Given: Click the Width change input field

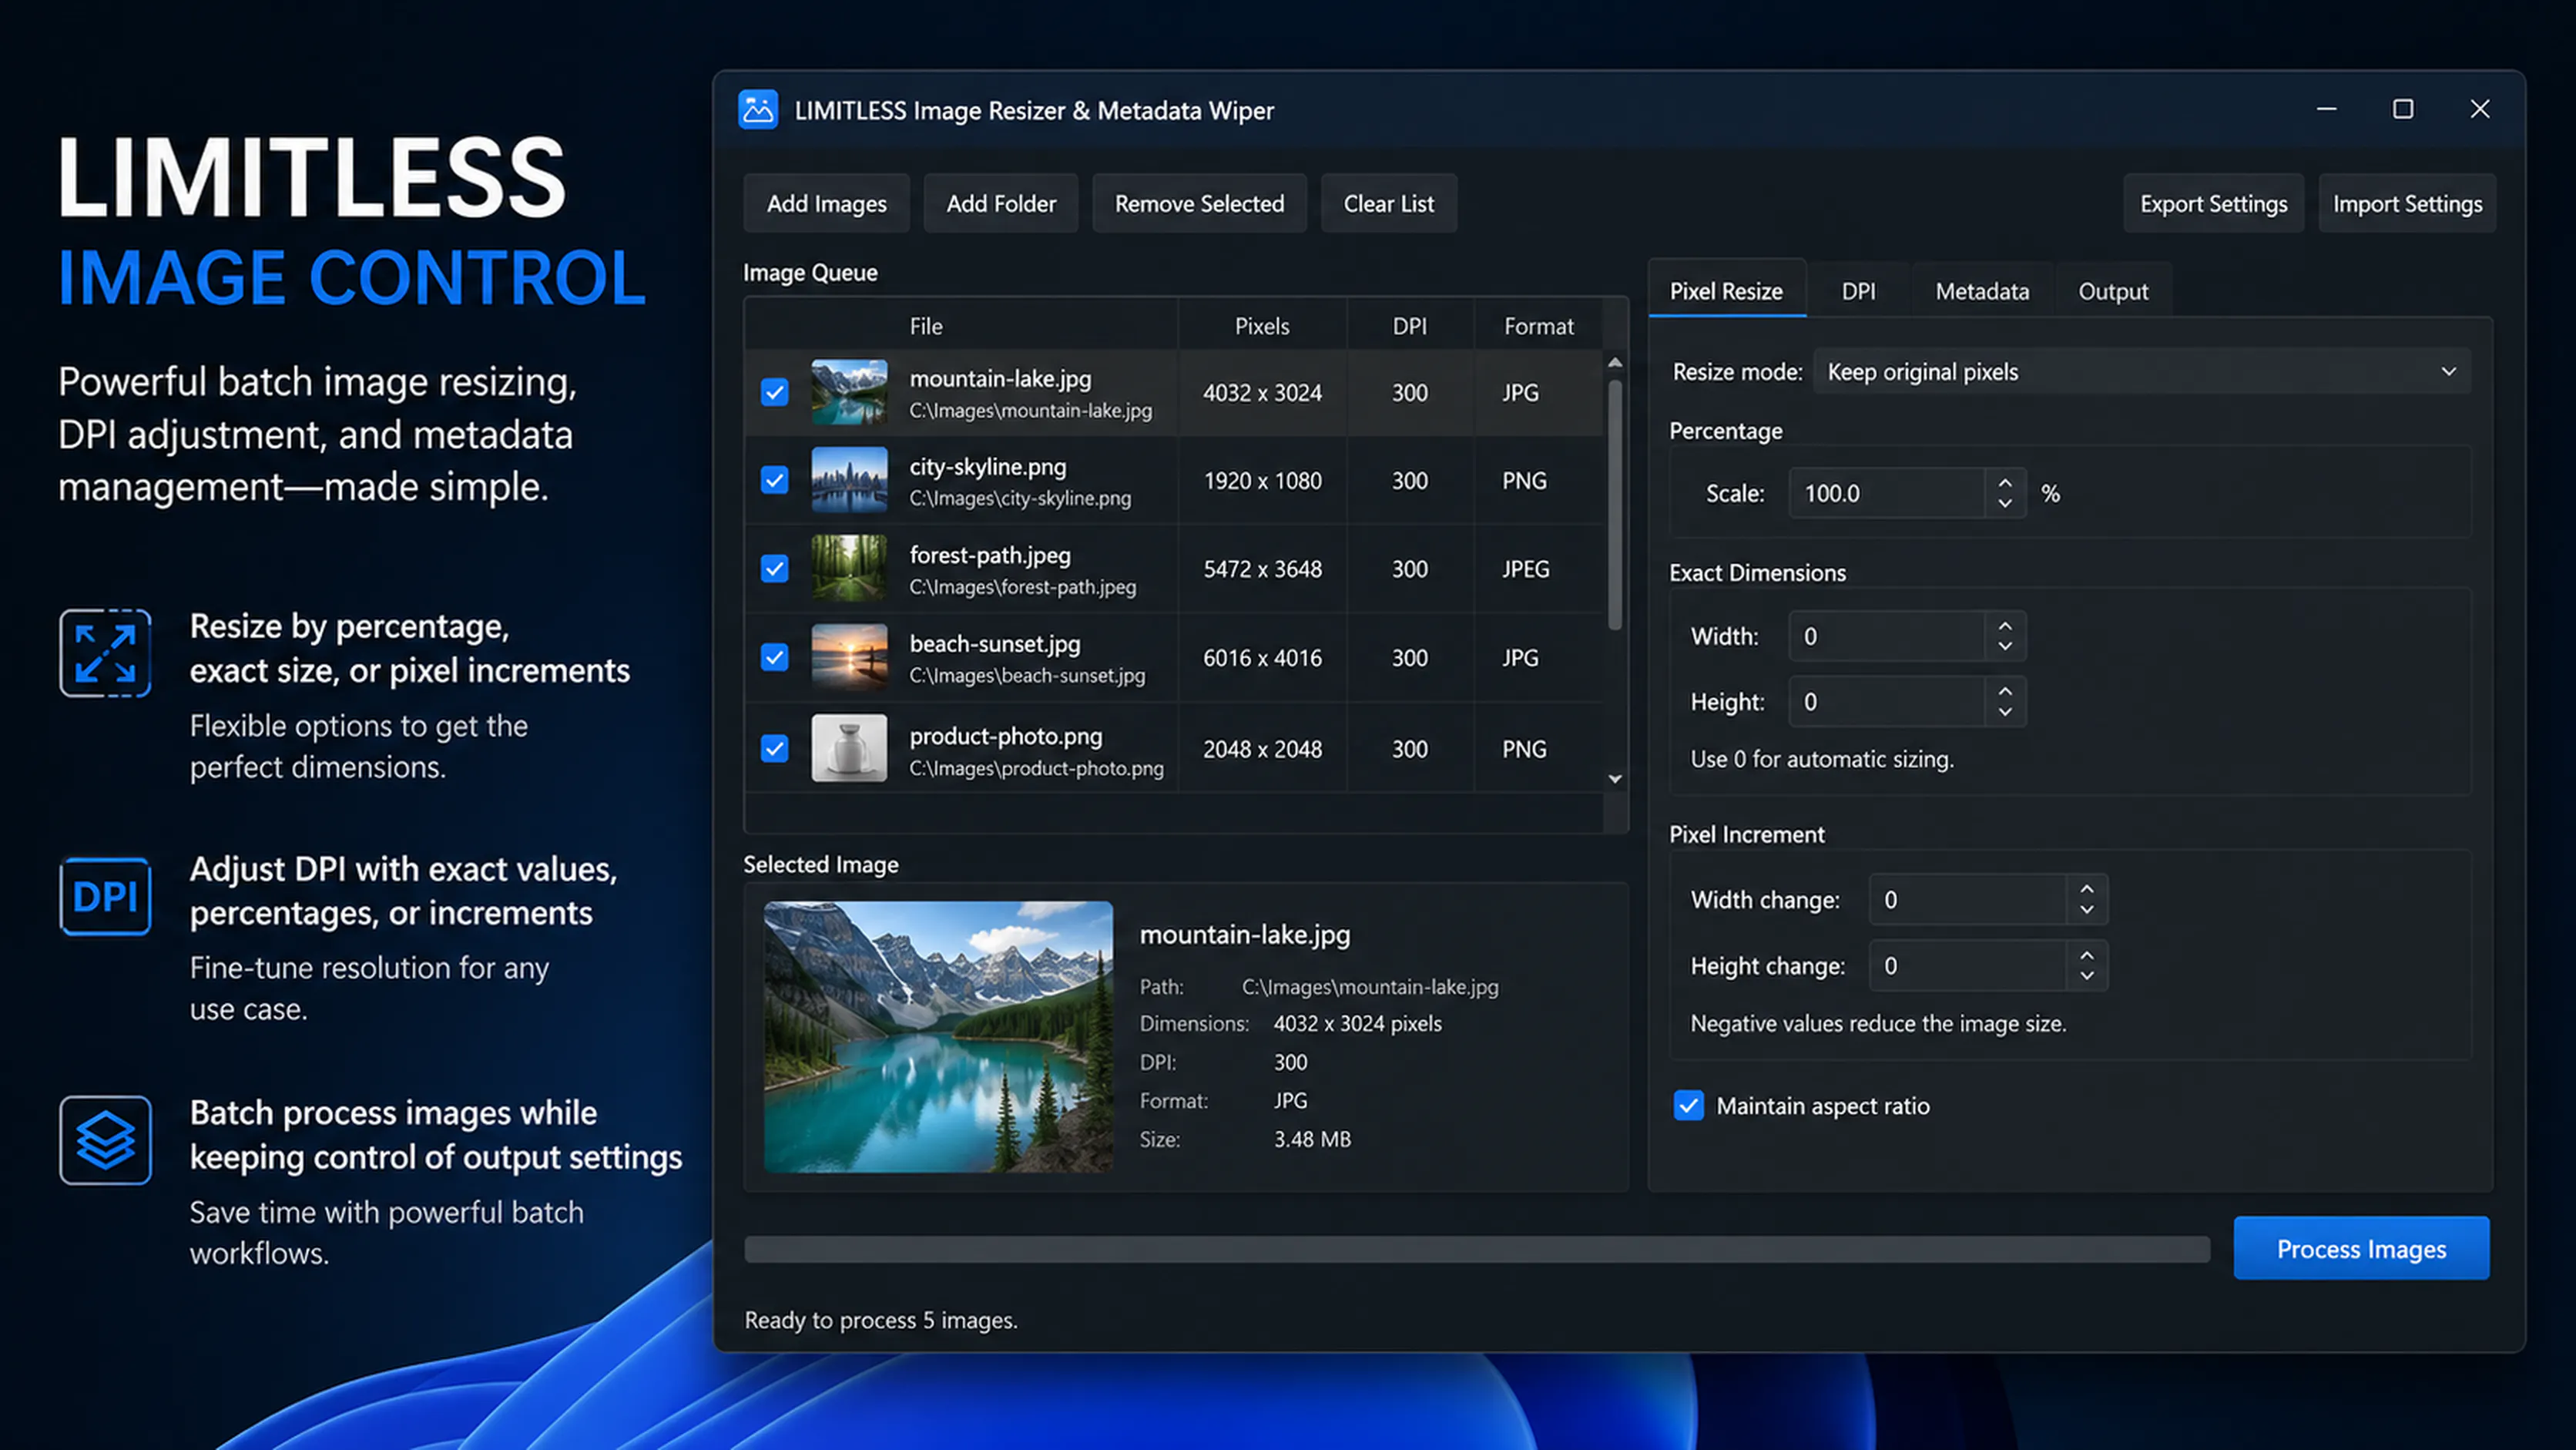Looking at the screenshot, I should click(1967, 900).
